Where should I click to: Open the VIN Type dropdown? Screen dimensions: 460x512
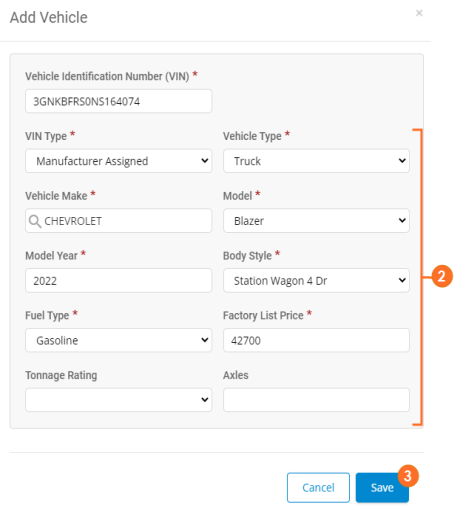[118, 161]
